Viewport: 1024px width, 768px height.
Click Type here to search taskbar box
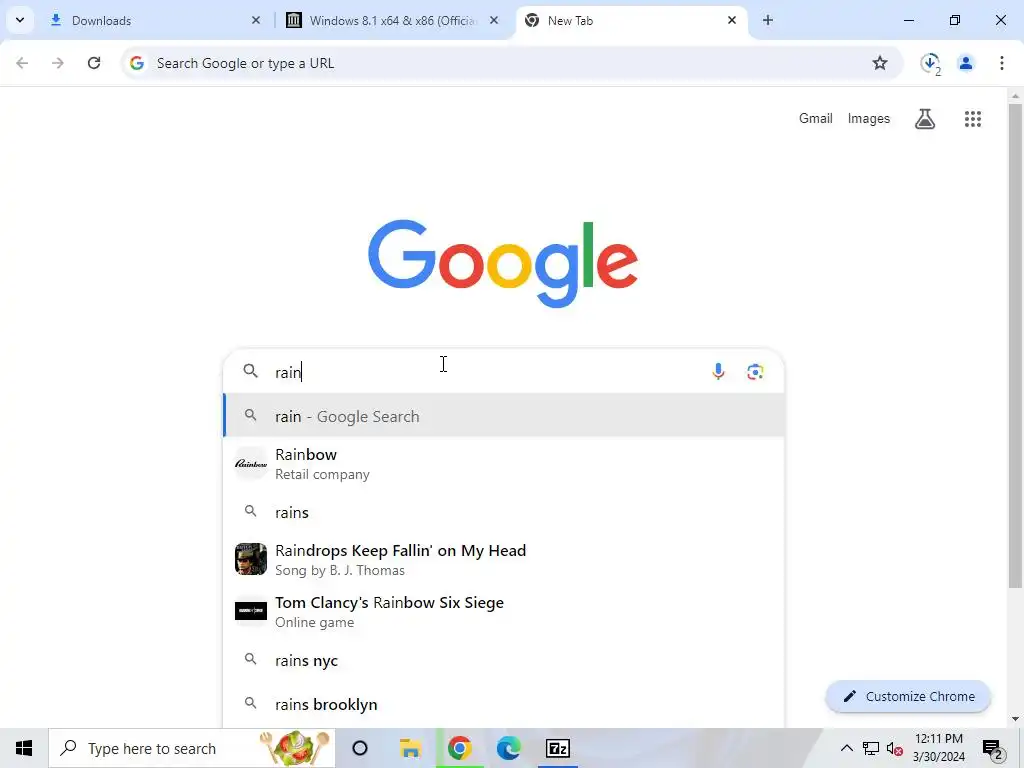coord(192,748)
